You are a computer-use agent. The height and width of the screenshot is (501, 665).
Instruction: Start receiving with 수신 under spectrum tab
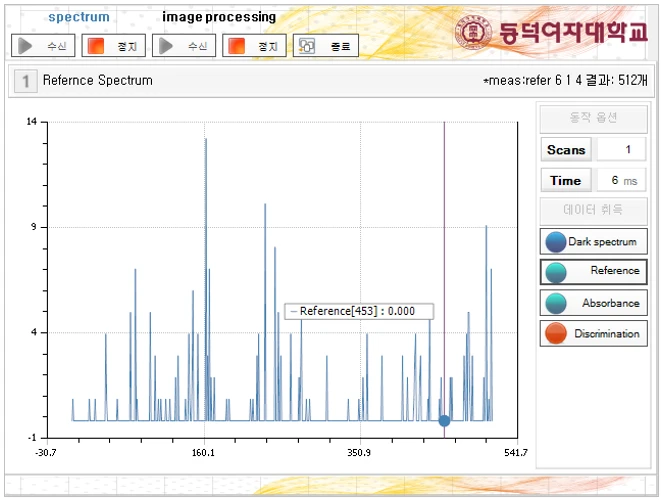[x=43, y=45]
